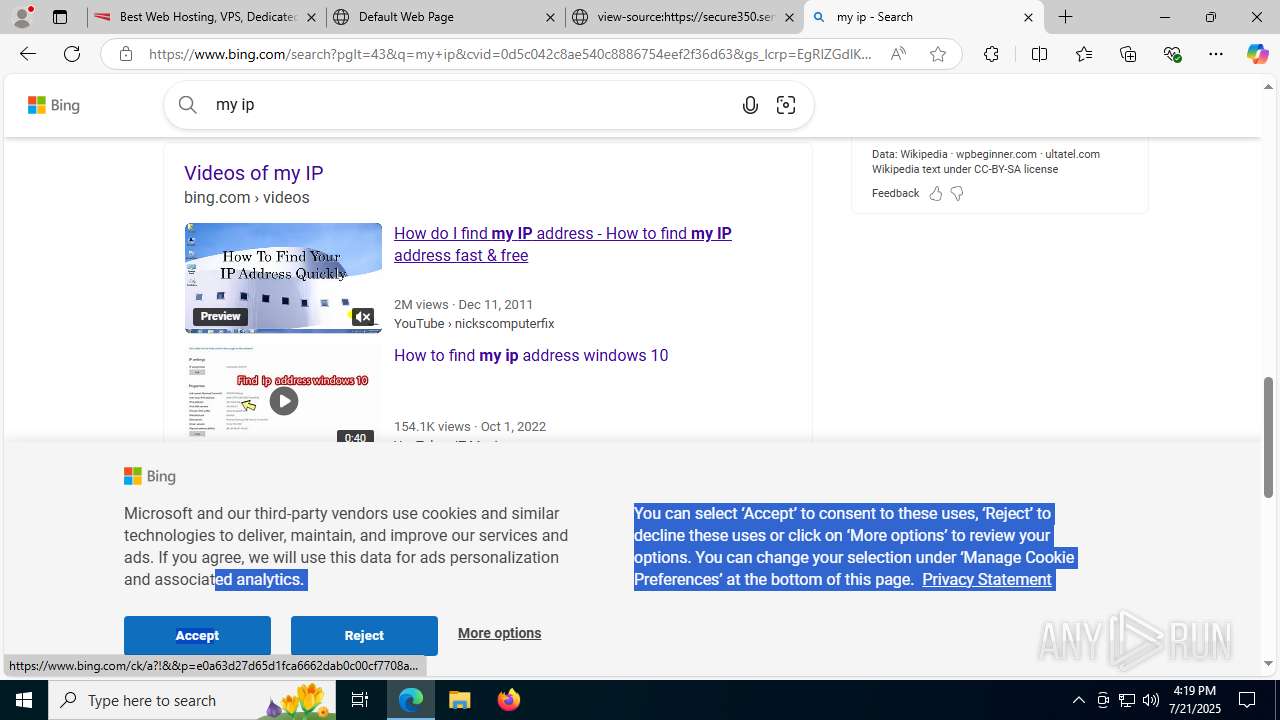This screenshot has width=1280, height=720.
Task: Reject Bing cookies
Action: (x=364, y=635)
